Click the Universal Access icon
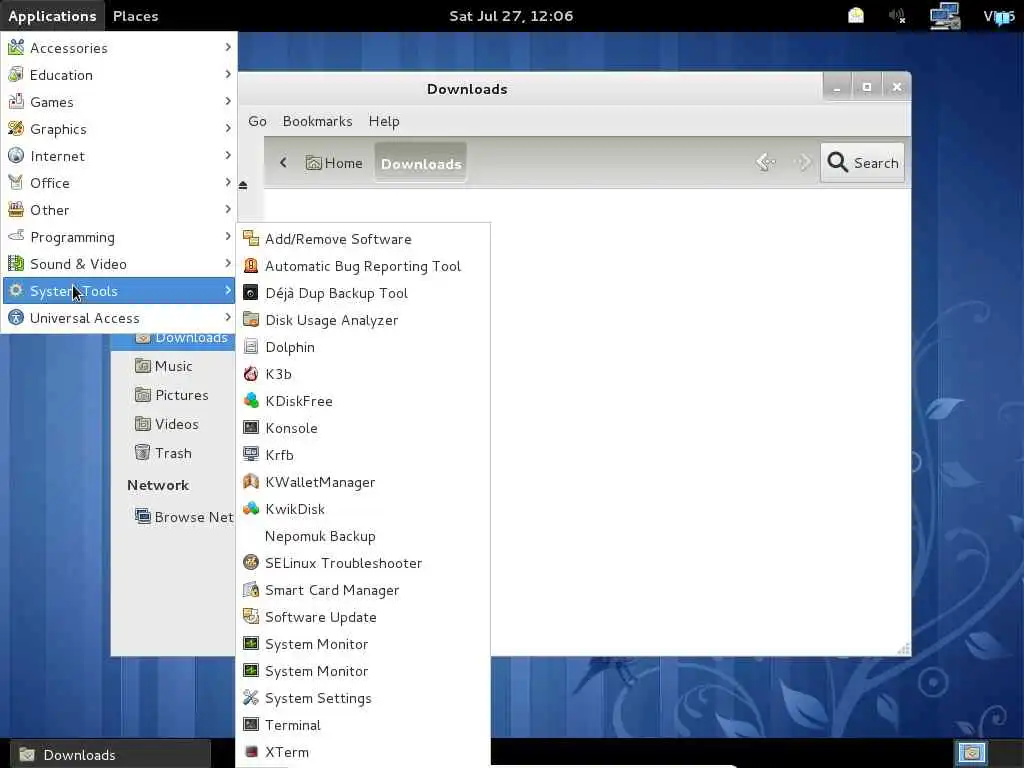 point(16,318)
